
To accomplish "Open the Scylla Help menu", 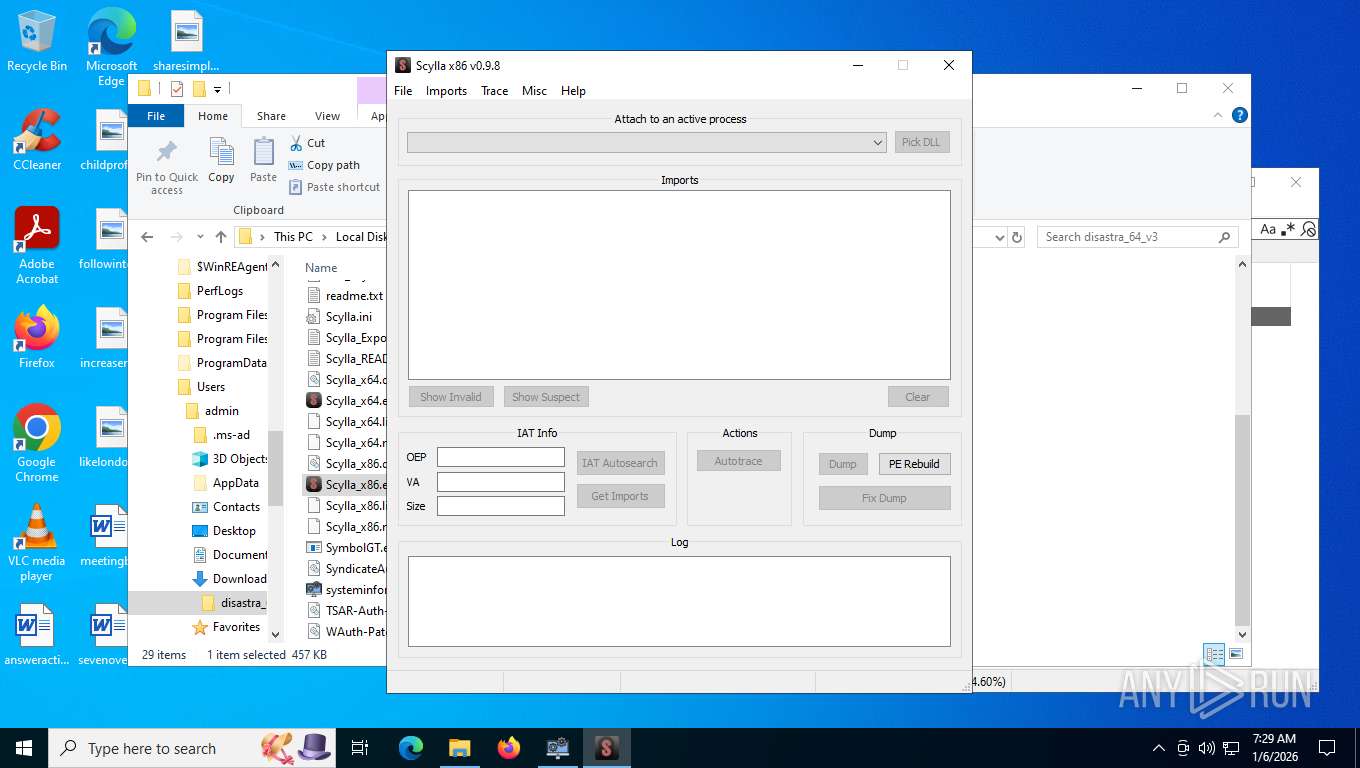I will pos(573,91).
